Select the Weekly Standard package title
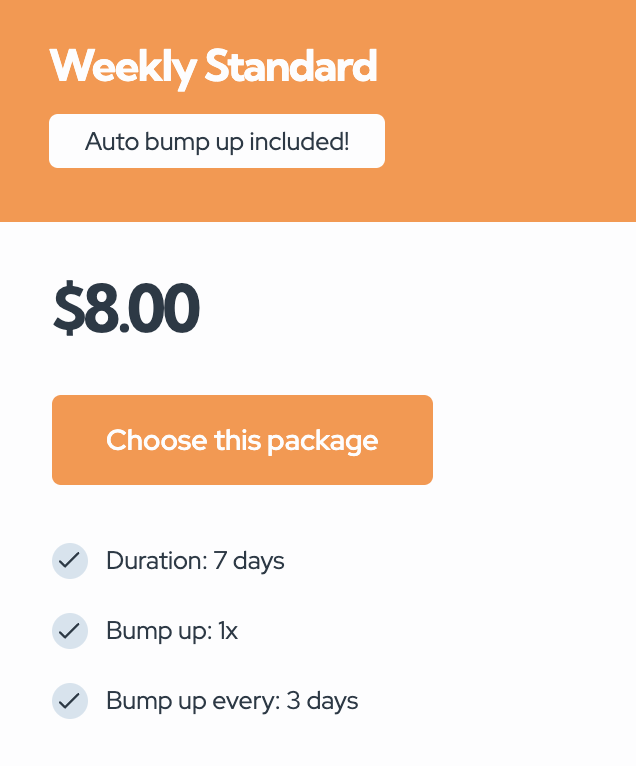 [213, 66]
